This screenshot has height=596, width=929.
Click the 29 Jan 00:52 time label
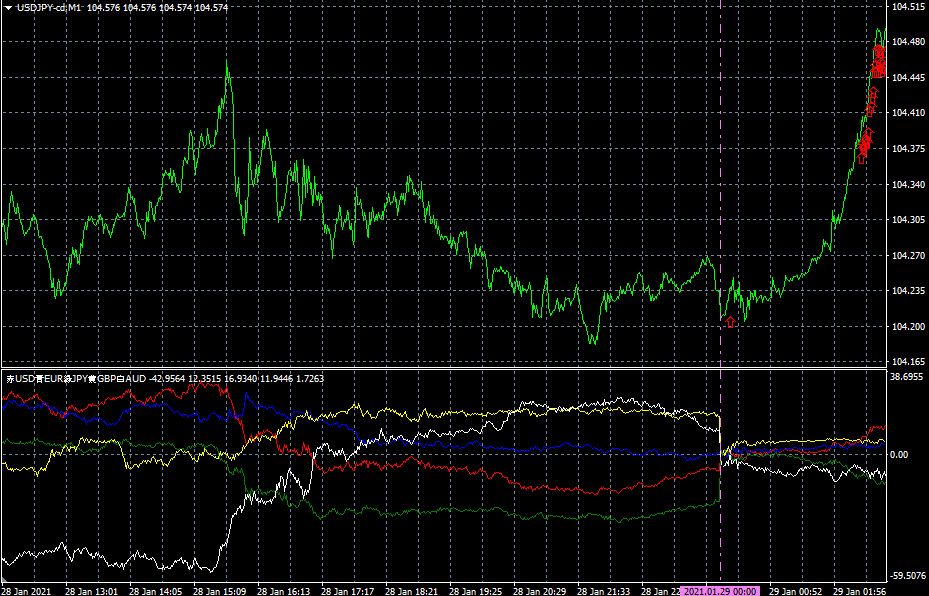[795, 591]
